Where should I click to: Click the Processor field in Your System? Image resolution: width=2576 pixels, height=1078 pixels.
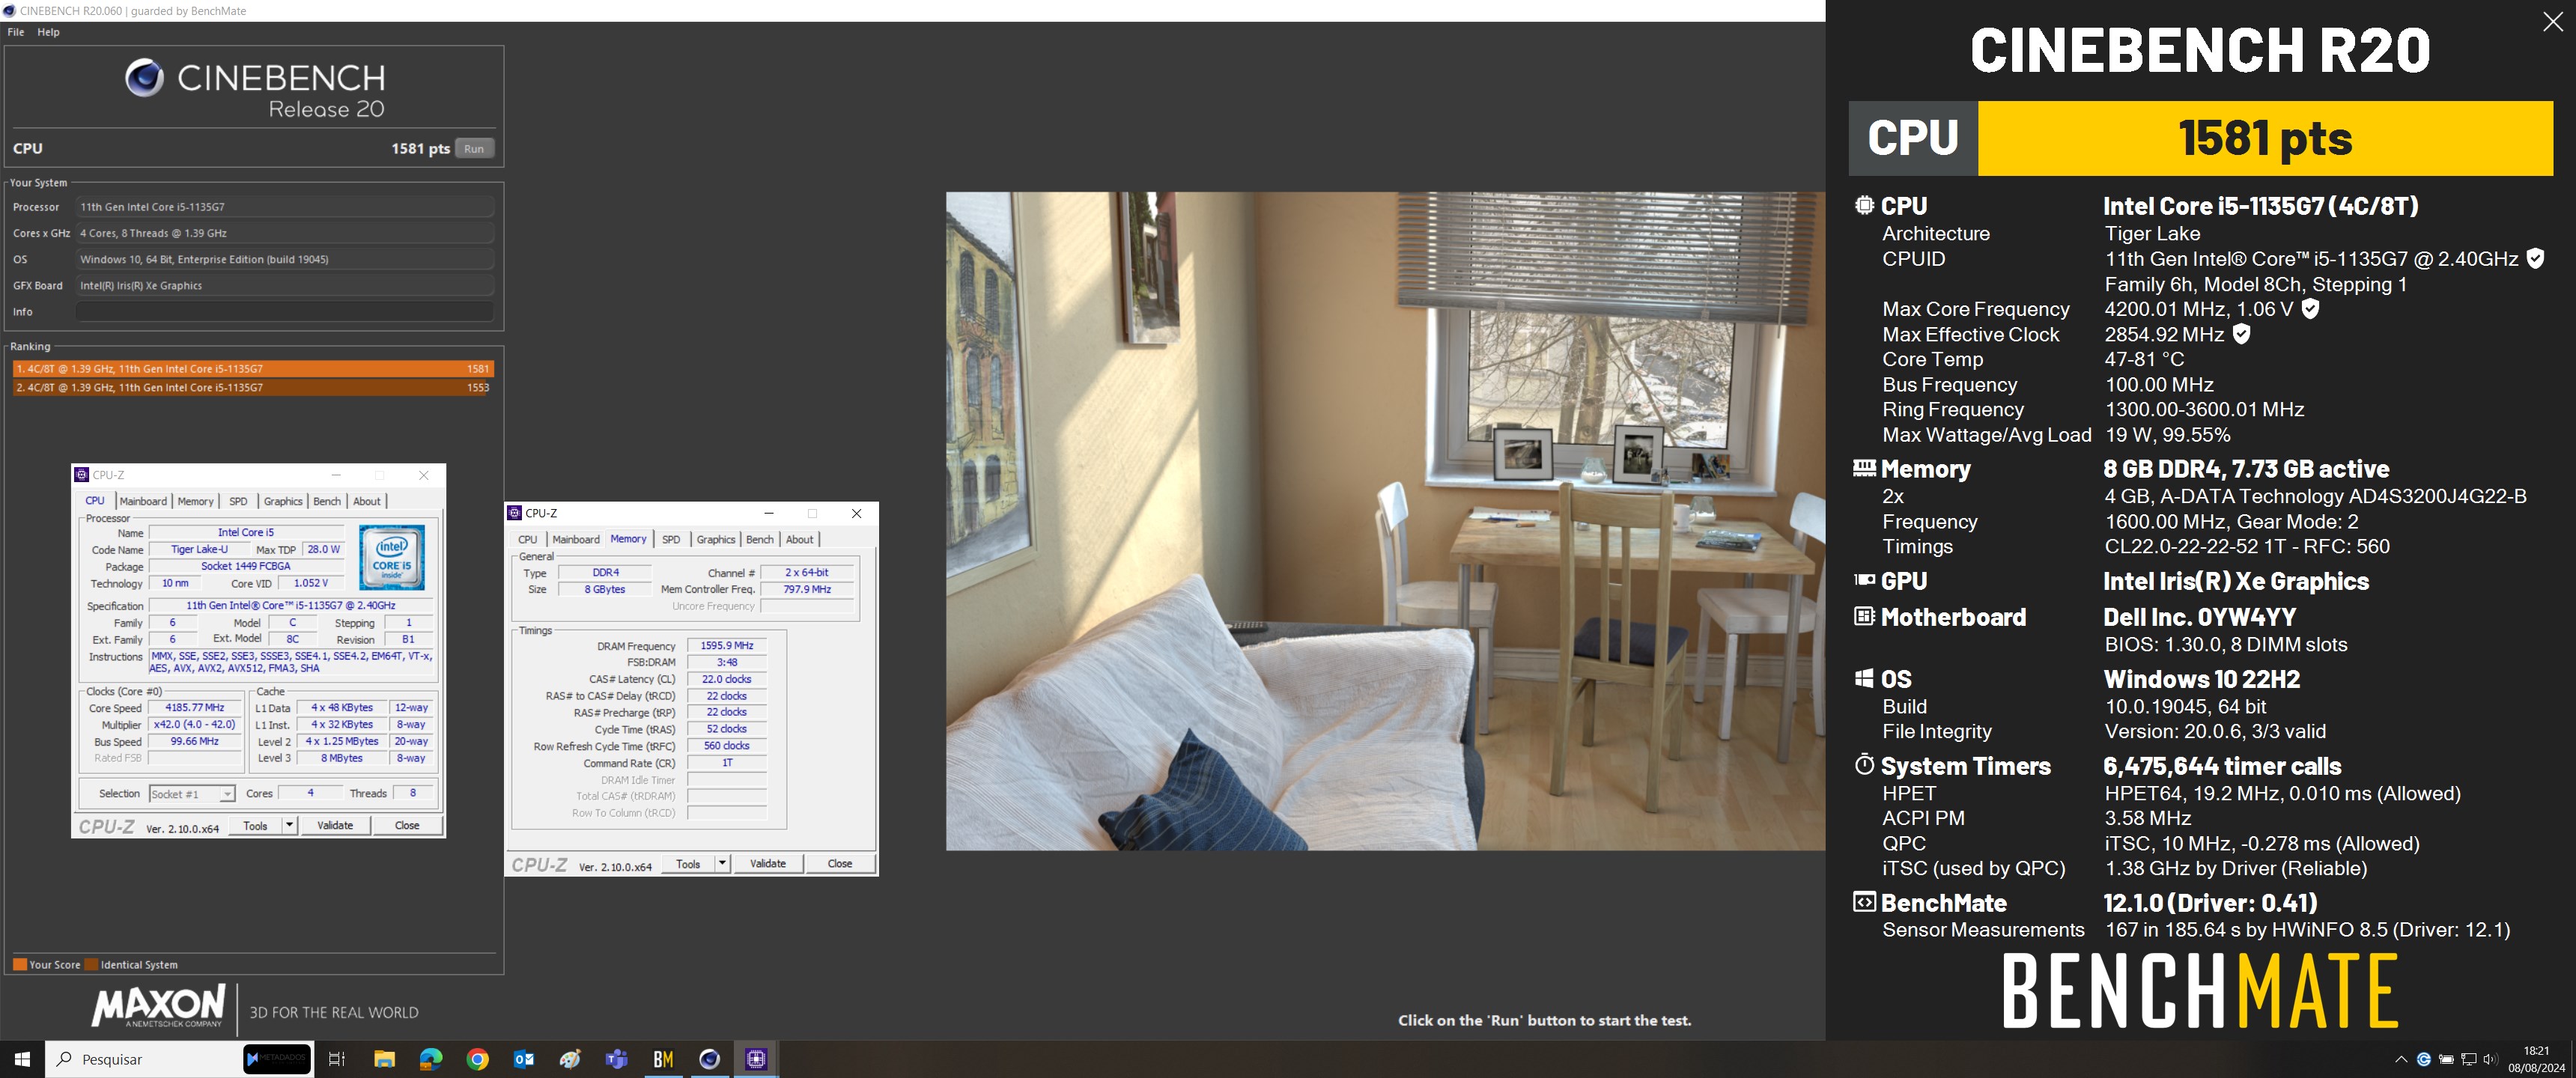286,206
